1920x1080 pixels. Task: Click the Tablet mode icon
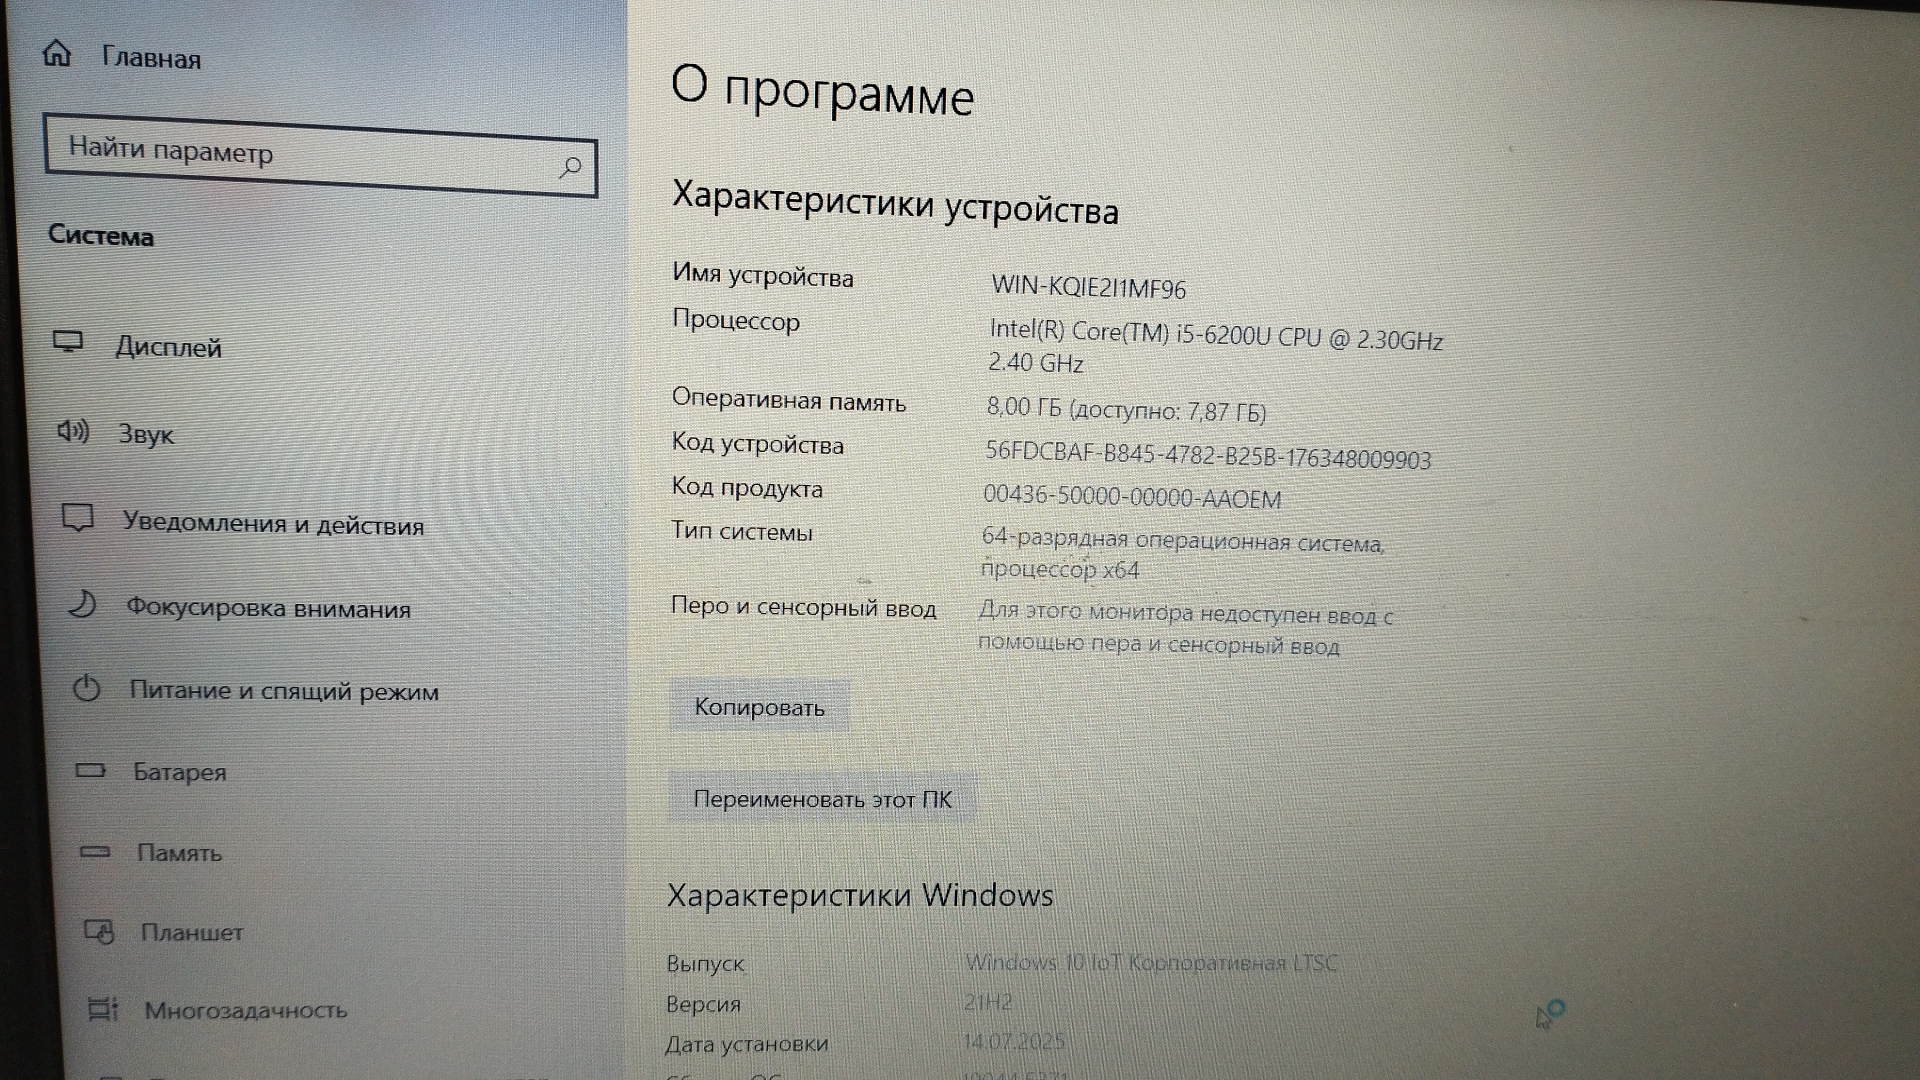click(x=99, y=932)
